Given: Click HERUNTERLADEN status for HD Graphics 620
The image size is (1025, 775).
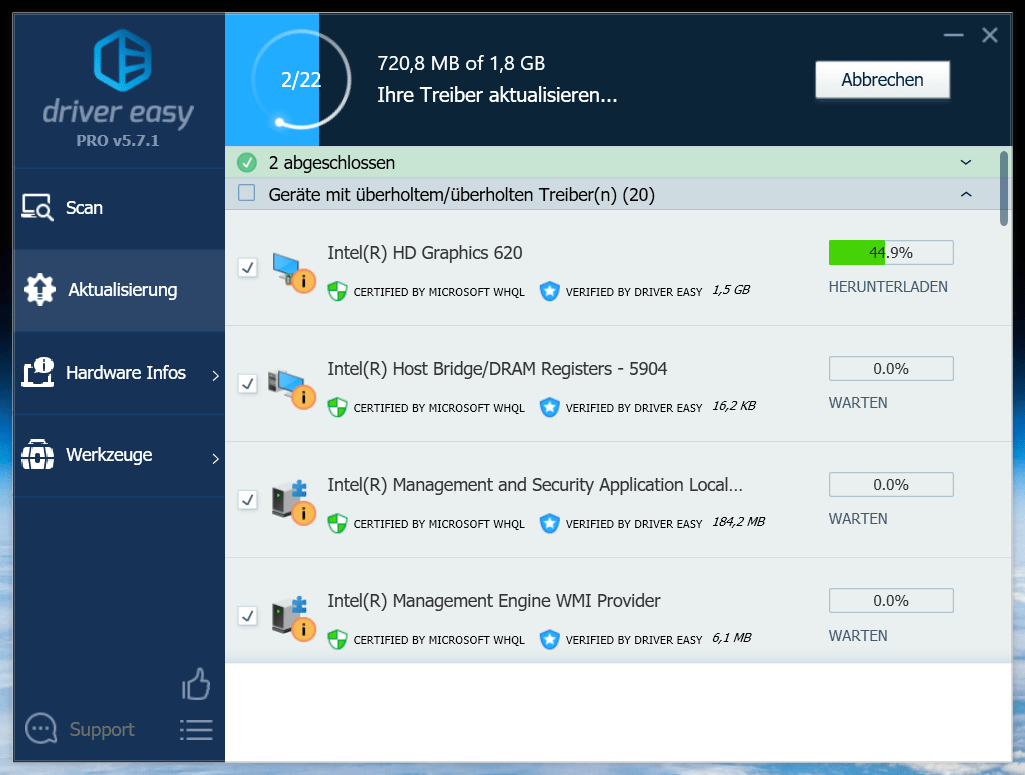Looking at the screenshot, I should pyautogui.click(x=888, y=287).
